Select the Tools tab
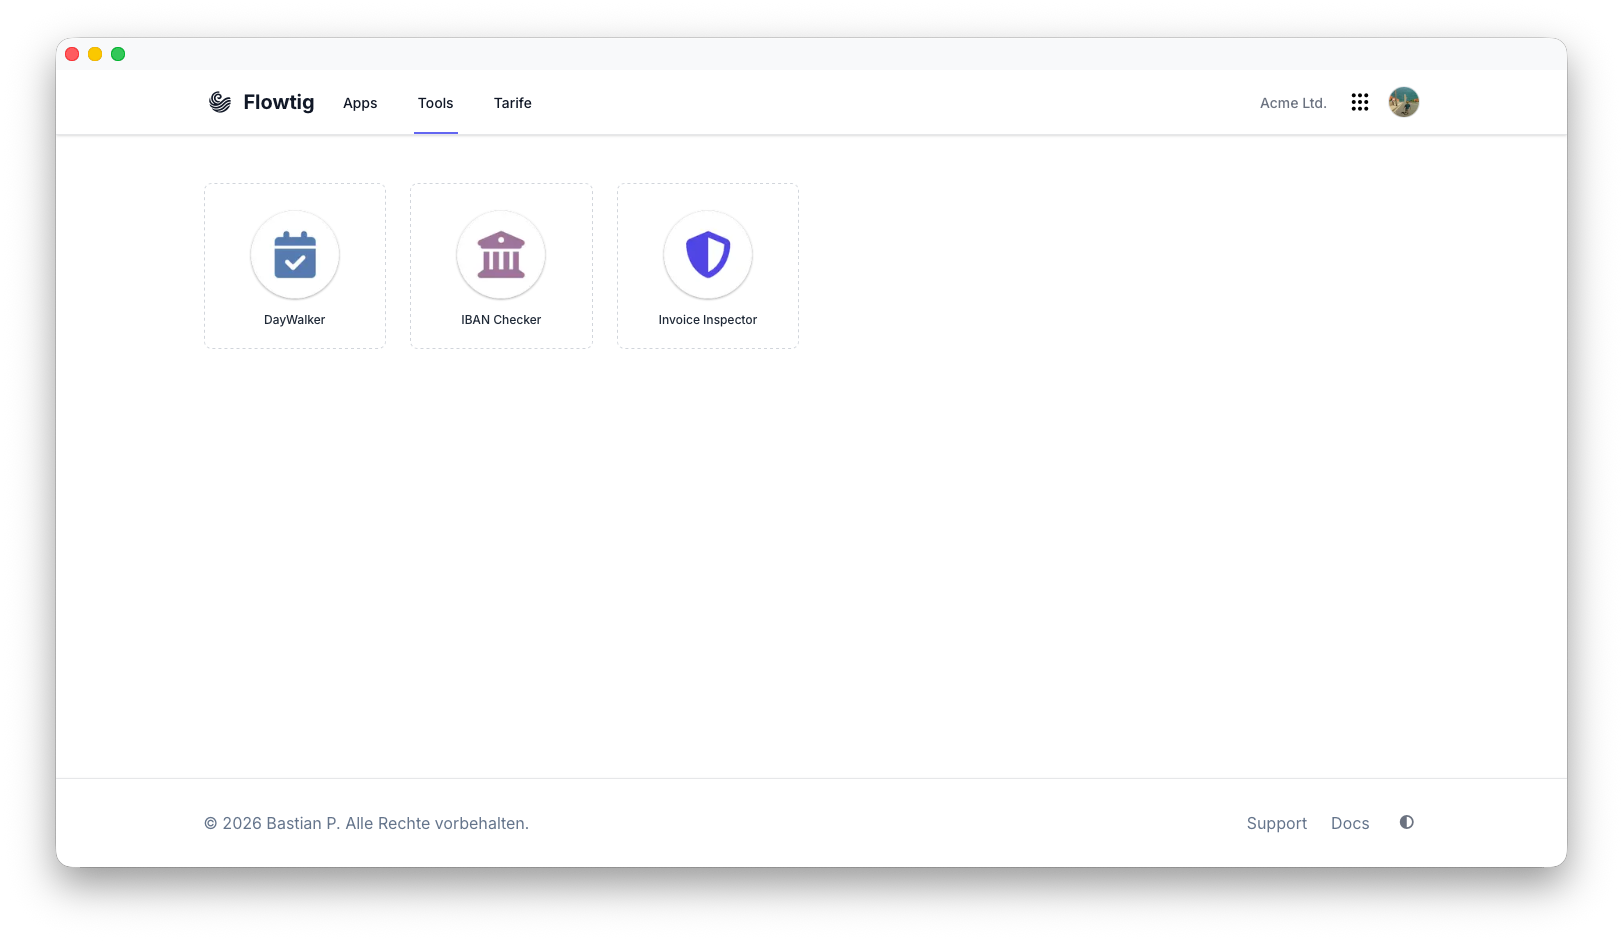 point(436,103)
